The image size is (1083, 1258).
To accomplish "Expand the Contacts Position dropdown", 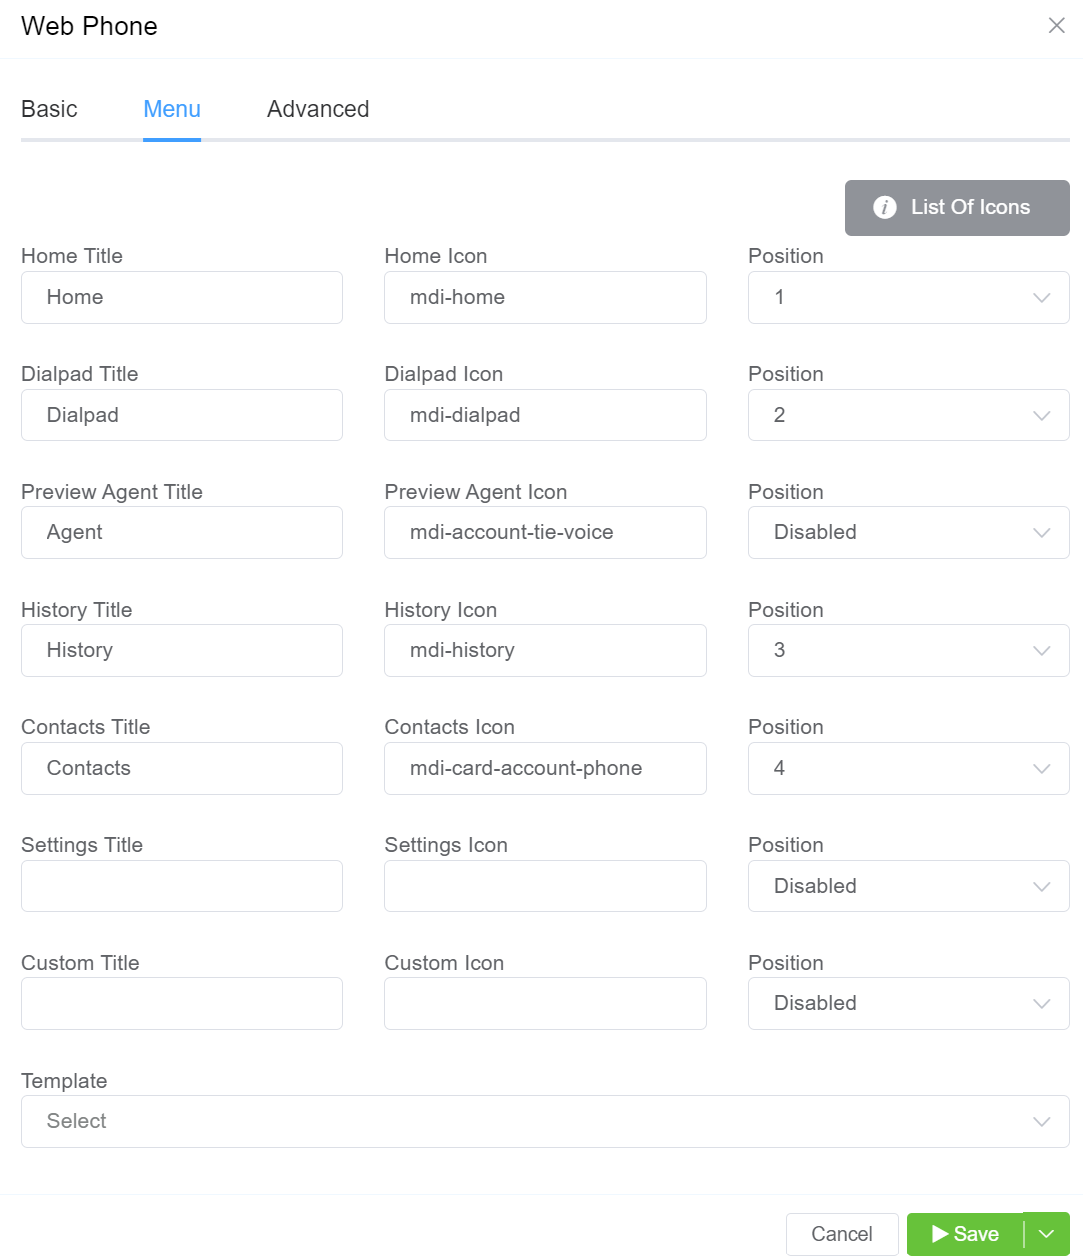I will (x=908, y=768).
